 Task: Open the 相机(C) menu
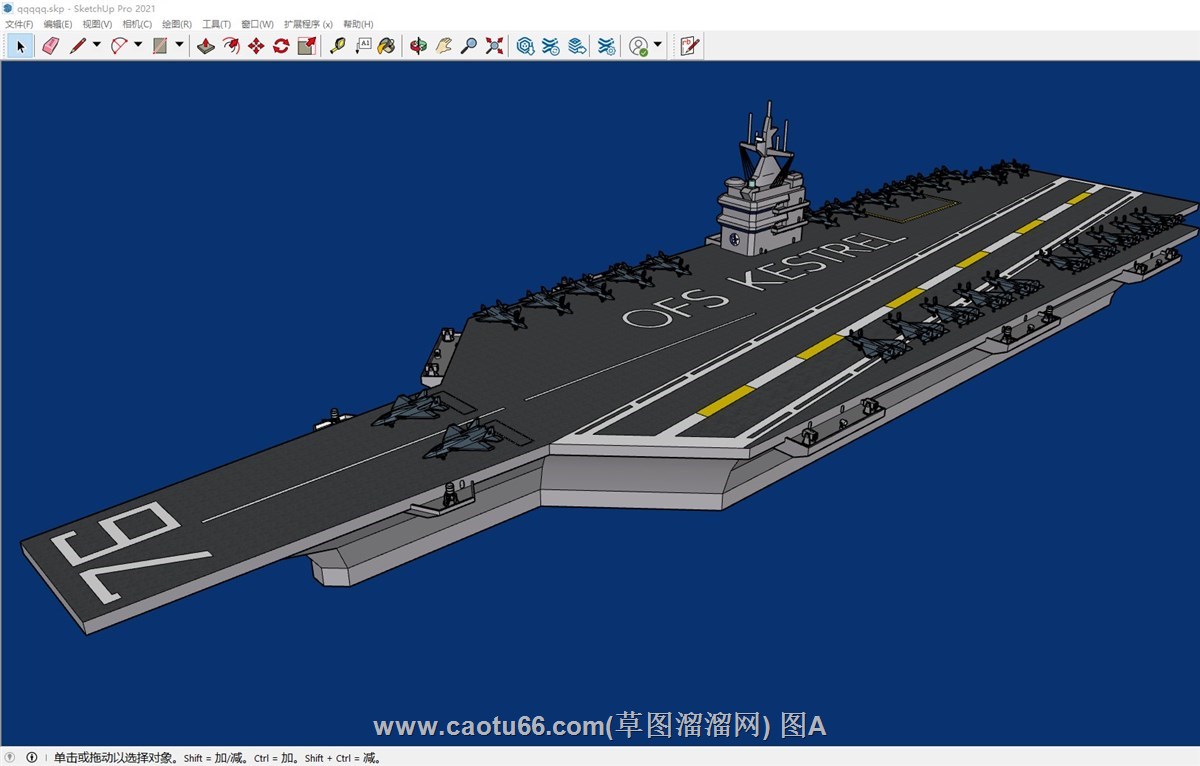(x=137, y=24)
